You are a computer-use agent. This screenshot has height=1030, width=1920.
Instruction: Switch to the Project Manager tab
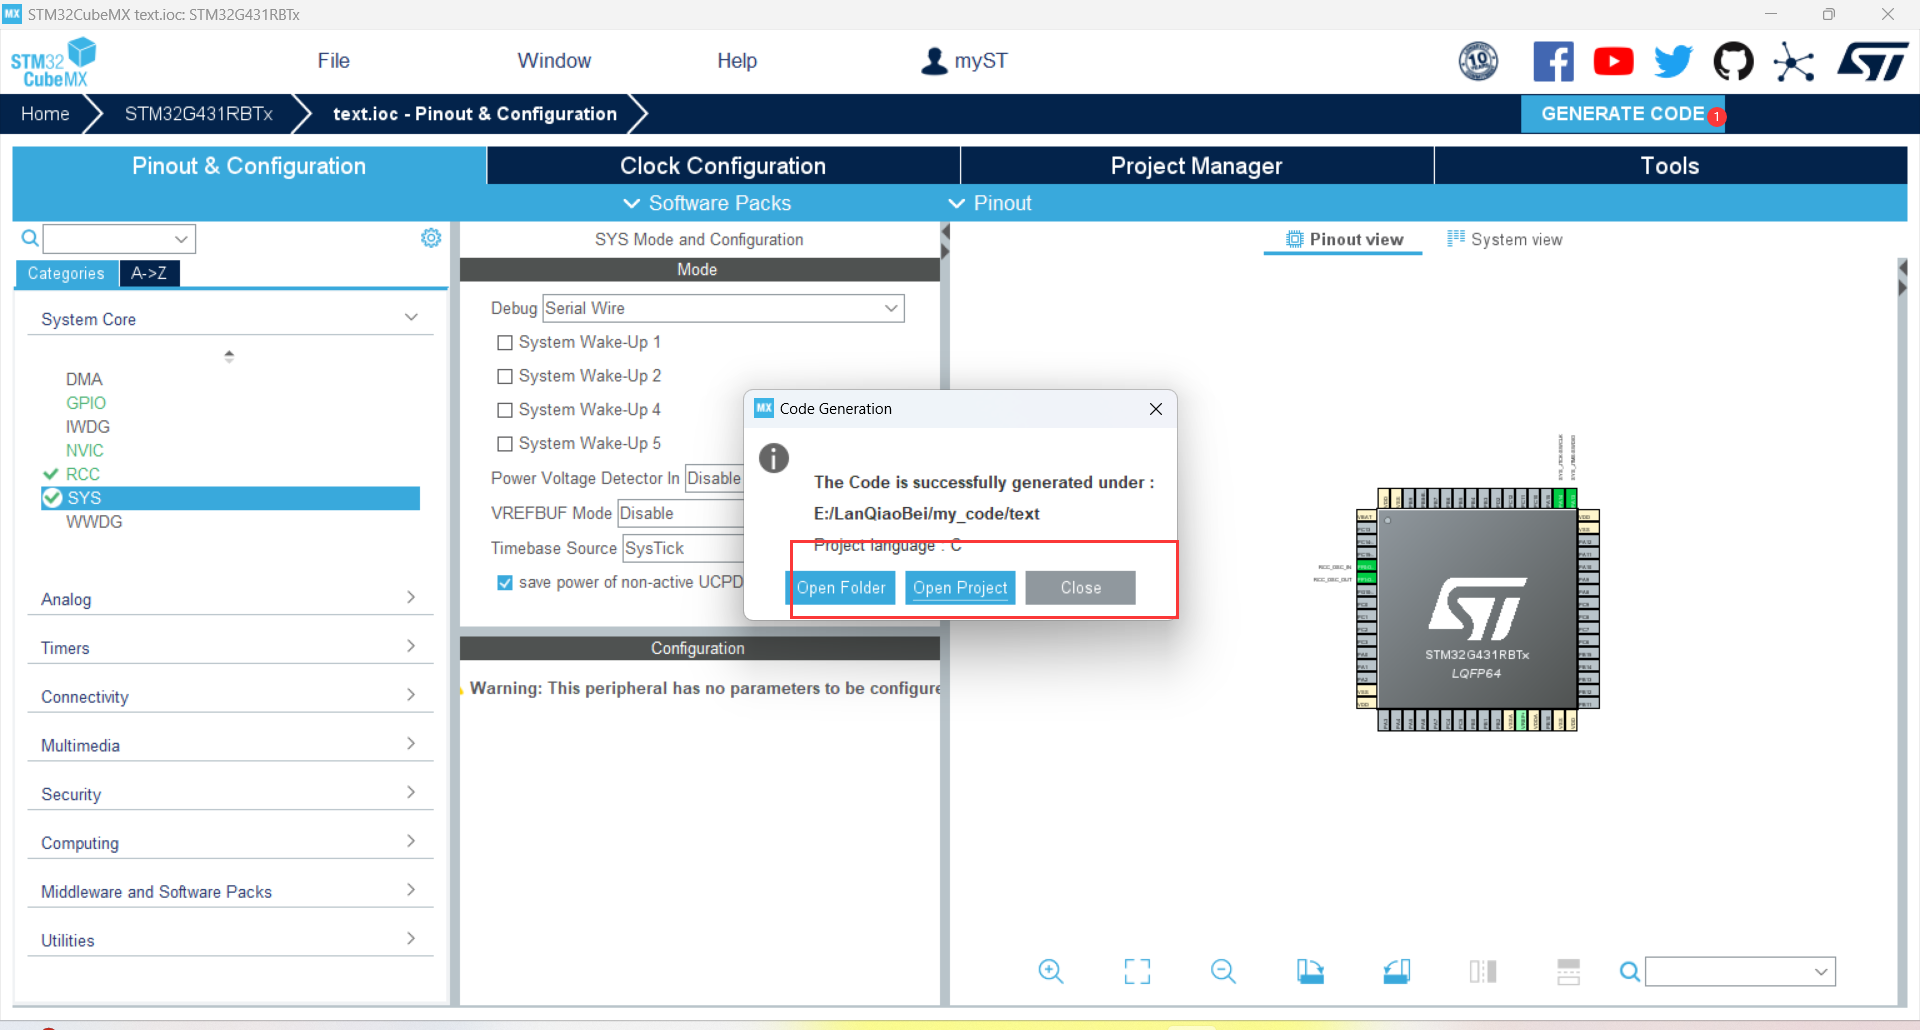1197,166
